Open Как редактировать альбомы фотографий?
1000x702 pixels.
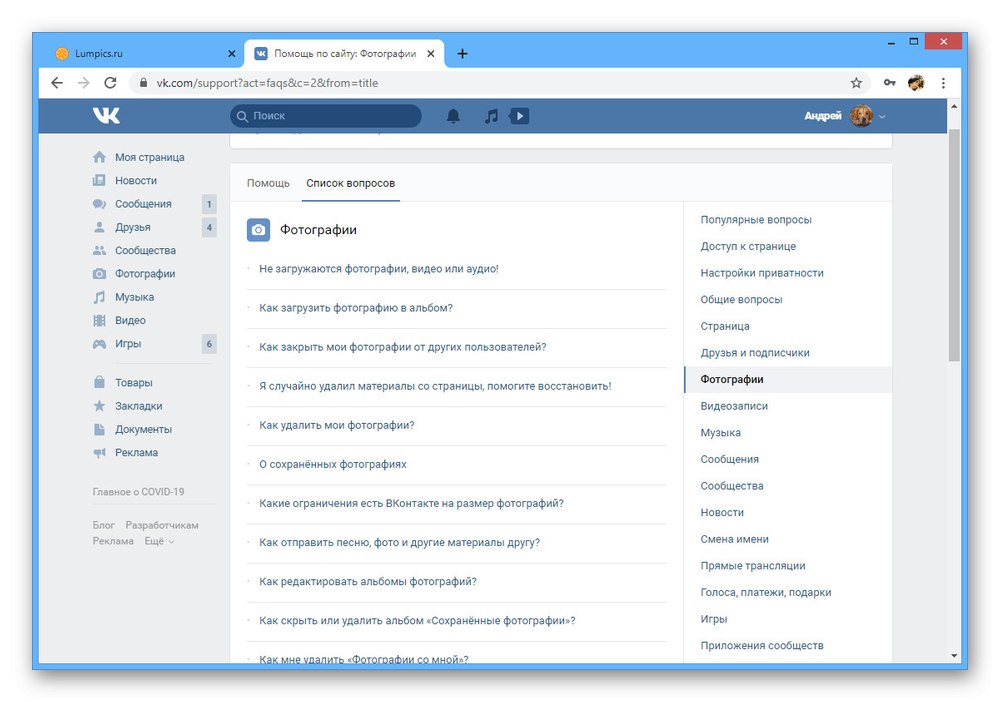pos(368,581)
